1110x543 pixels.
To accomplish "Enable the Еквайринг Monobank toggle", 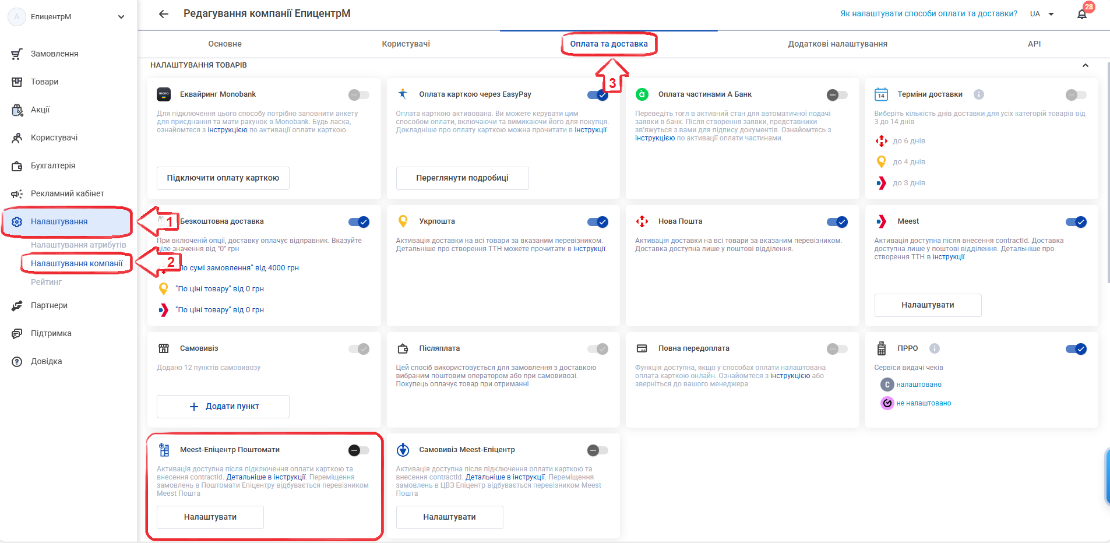I will click(x=359, y=95).
